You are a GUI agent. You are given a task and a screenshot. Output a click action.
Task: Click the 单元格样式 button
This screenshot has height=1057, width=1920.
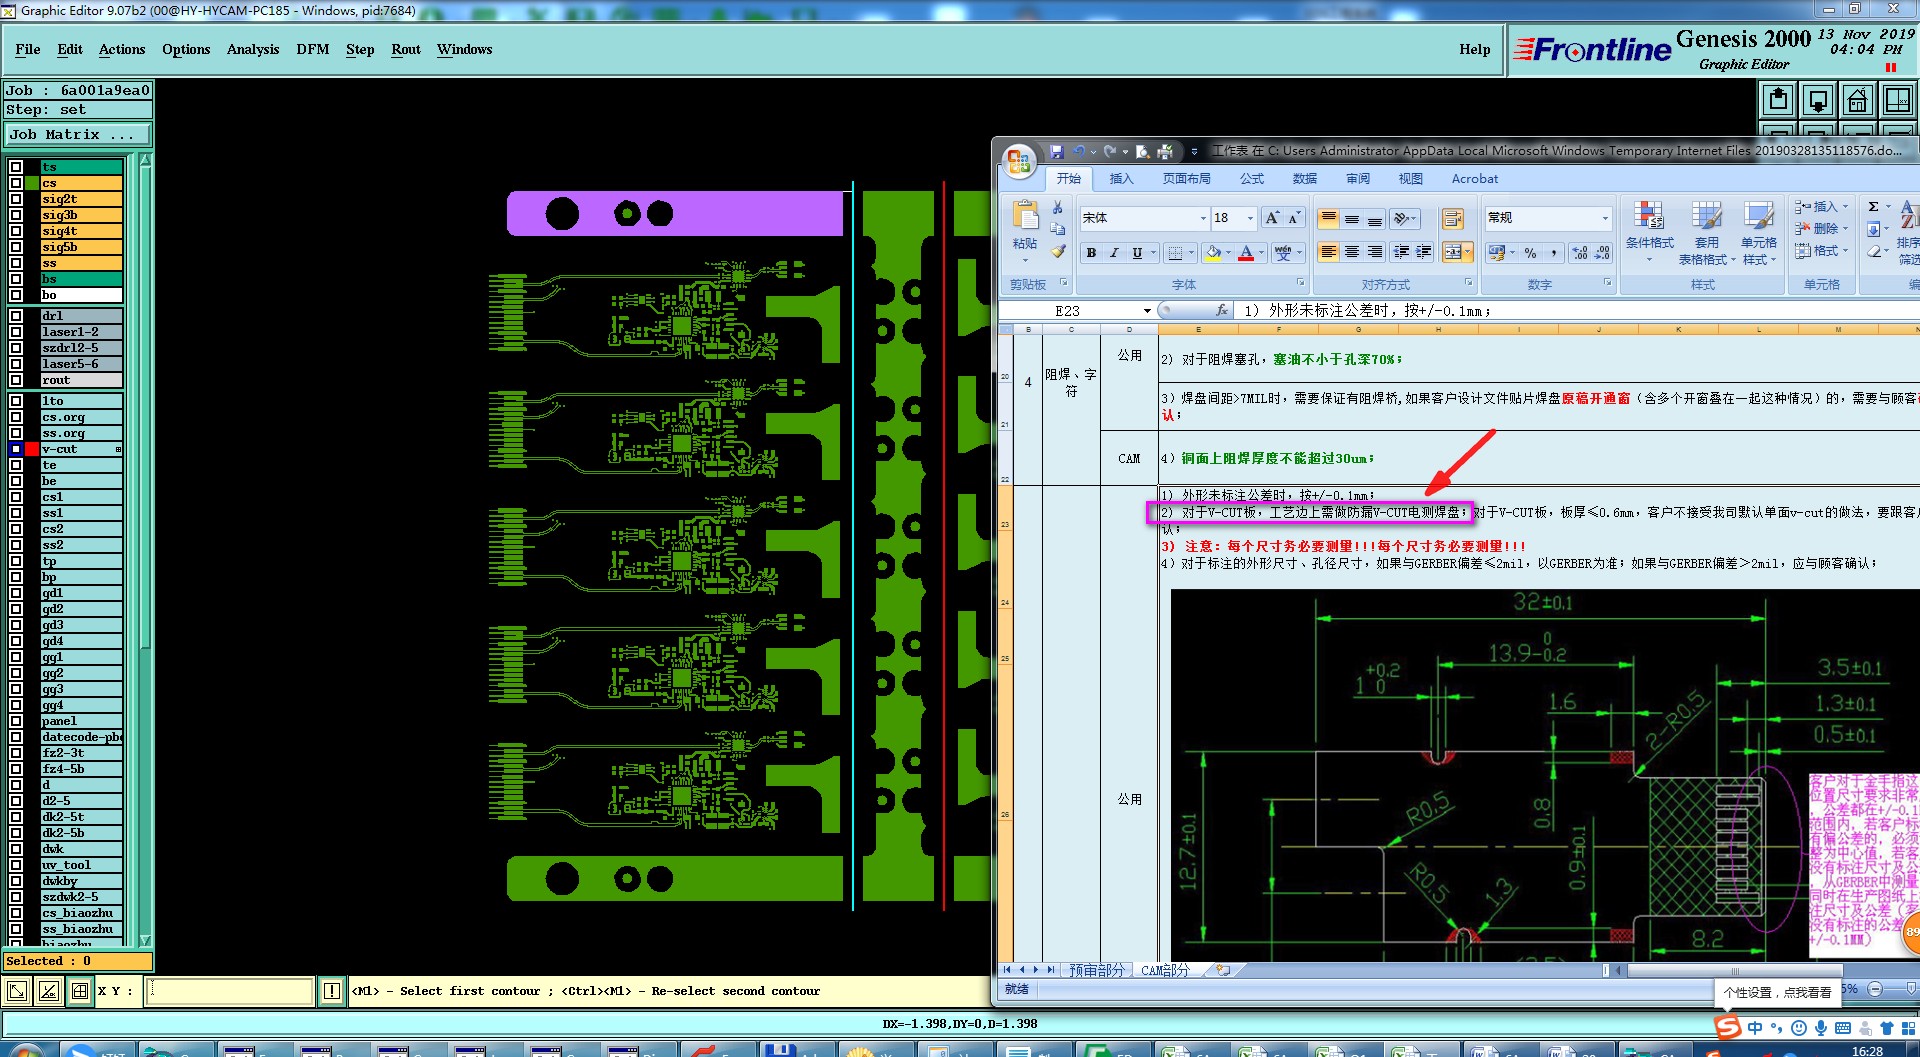point(1758,233)
